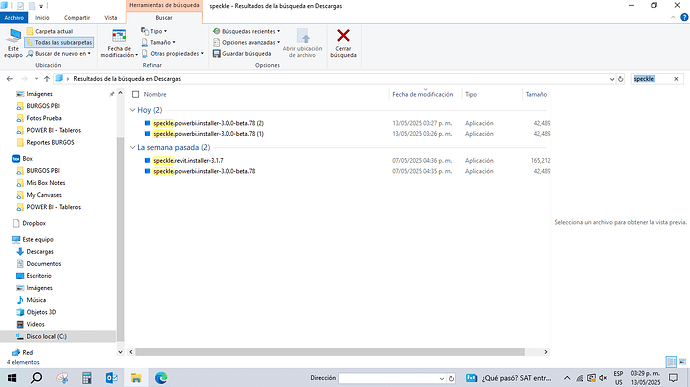The image size is (690, 387).
Task: Select the Buscar ribbon tab
Action: click(164, 18)
